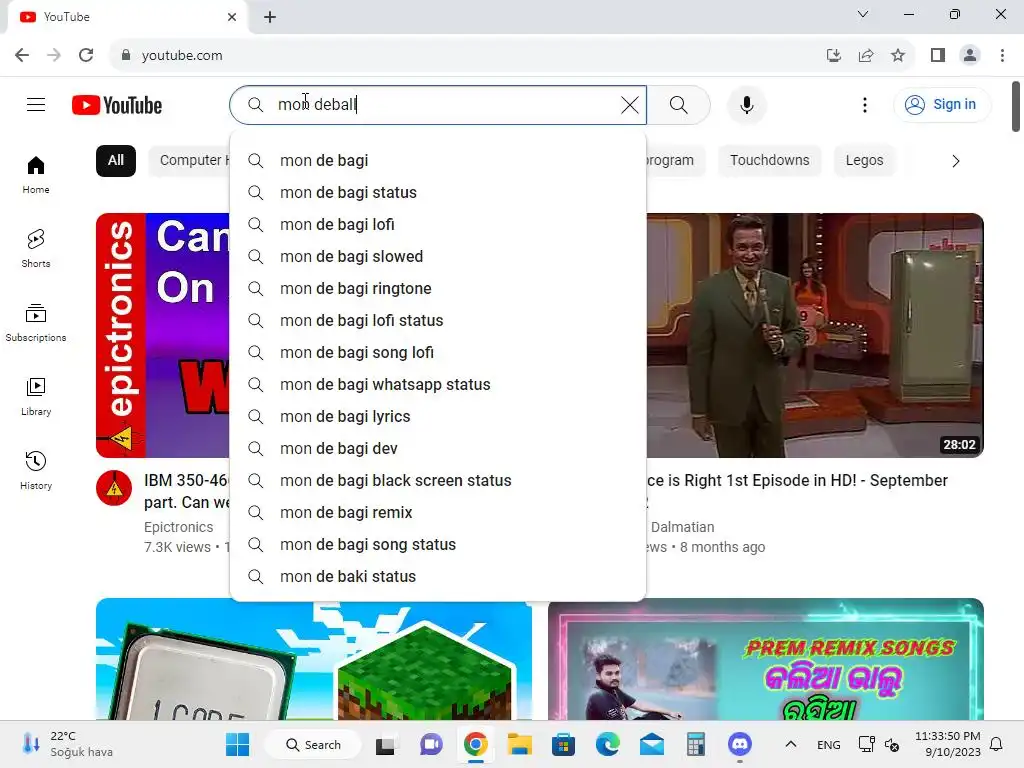The image size is (1024, 768).
Task: Open the Chrome profile avatar
Action: point(970,56)
